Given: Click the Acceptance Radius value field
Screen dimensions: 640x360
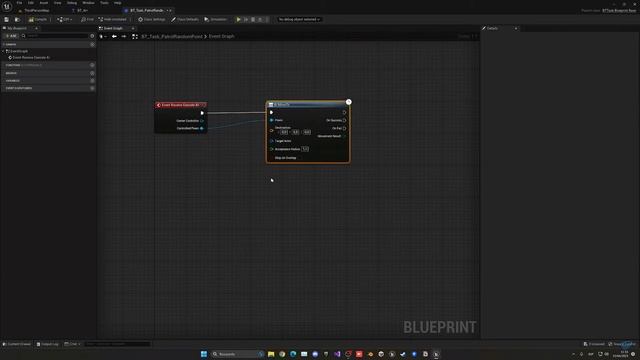Looking at the screenshot, I should [305, 149].
